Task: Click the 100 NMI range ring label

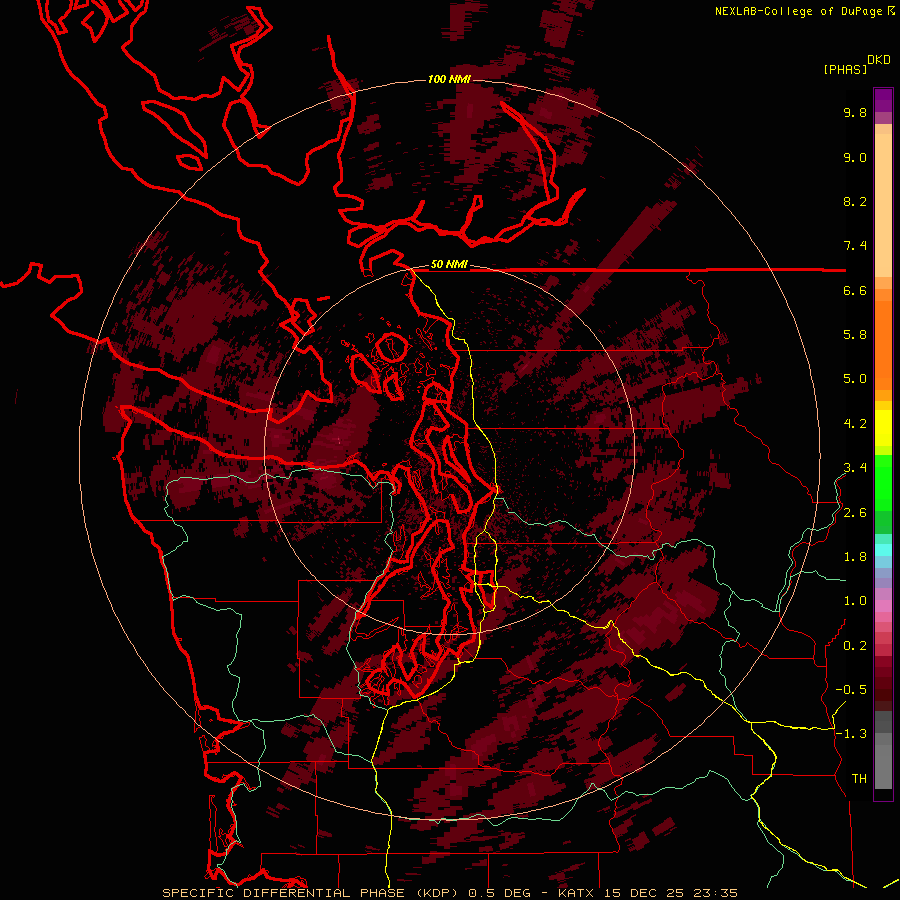Action: click(x=449, y=79)
